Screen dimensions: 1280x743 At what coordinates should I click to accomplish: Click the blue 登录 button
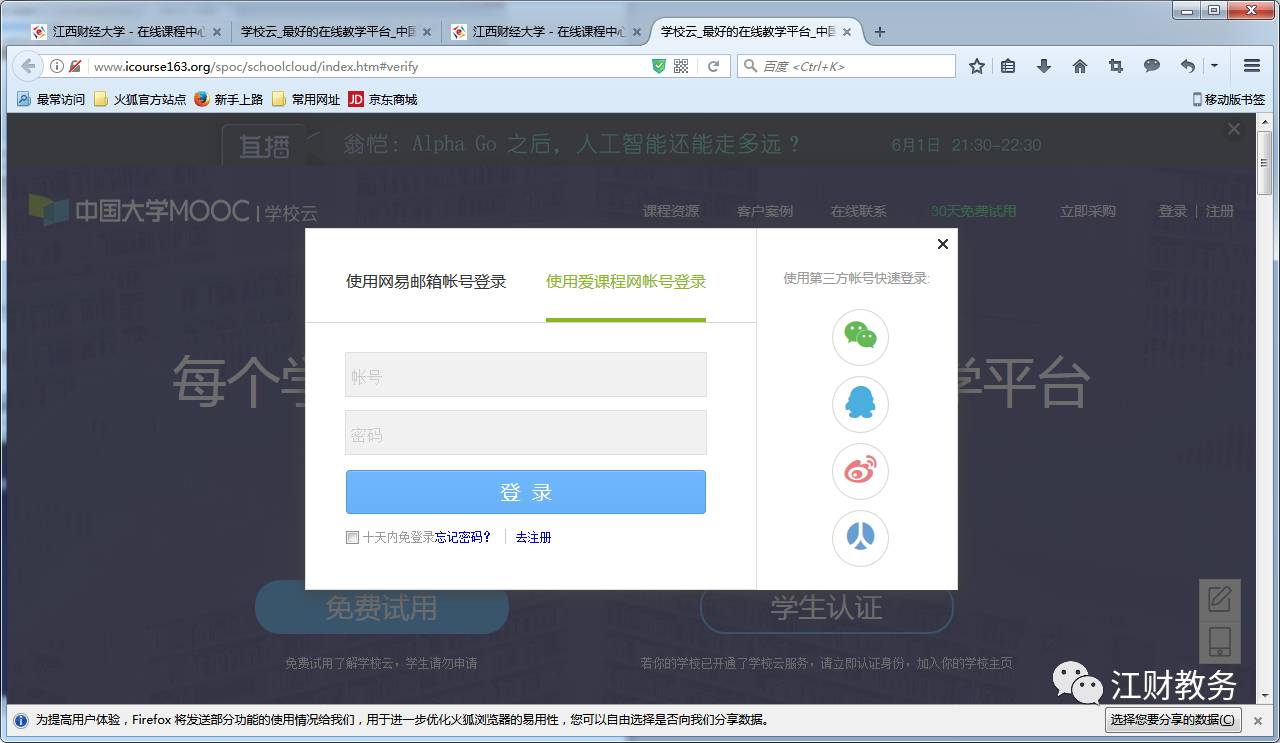526,492
